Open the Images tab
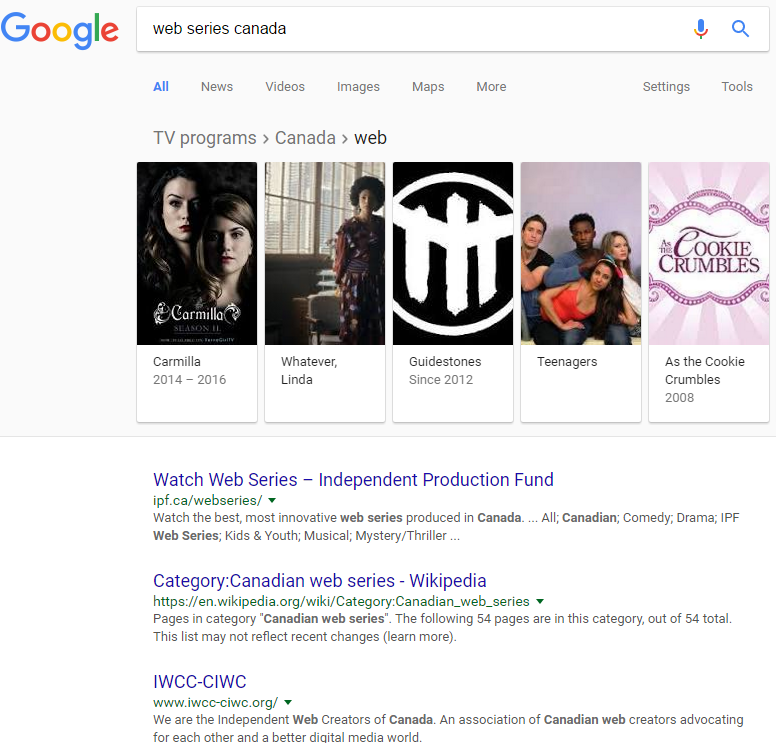Image resolution: width=776 pixels, height=743 pixels. (x=358, y=87)
